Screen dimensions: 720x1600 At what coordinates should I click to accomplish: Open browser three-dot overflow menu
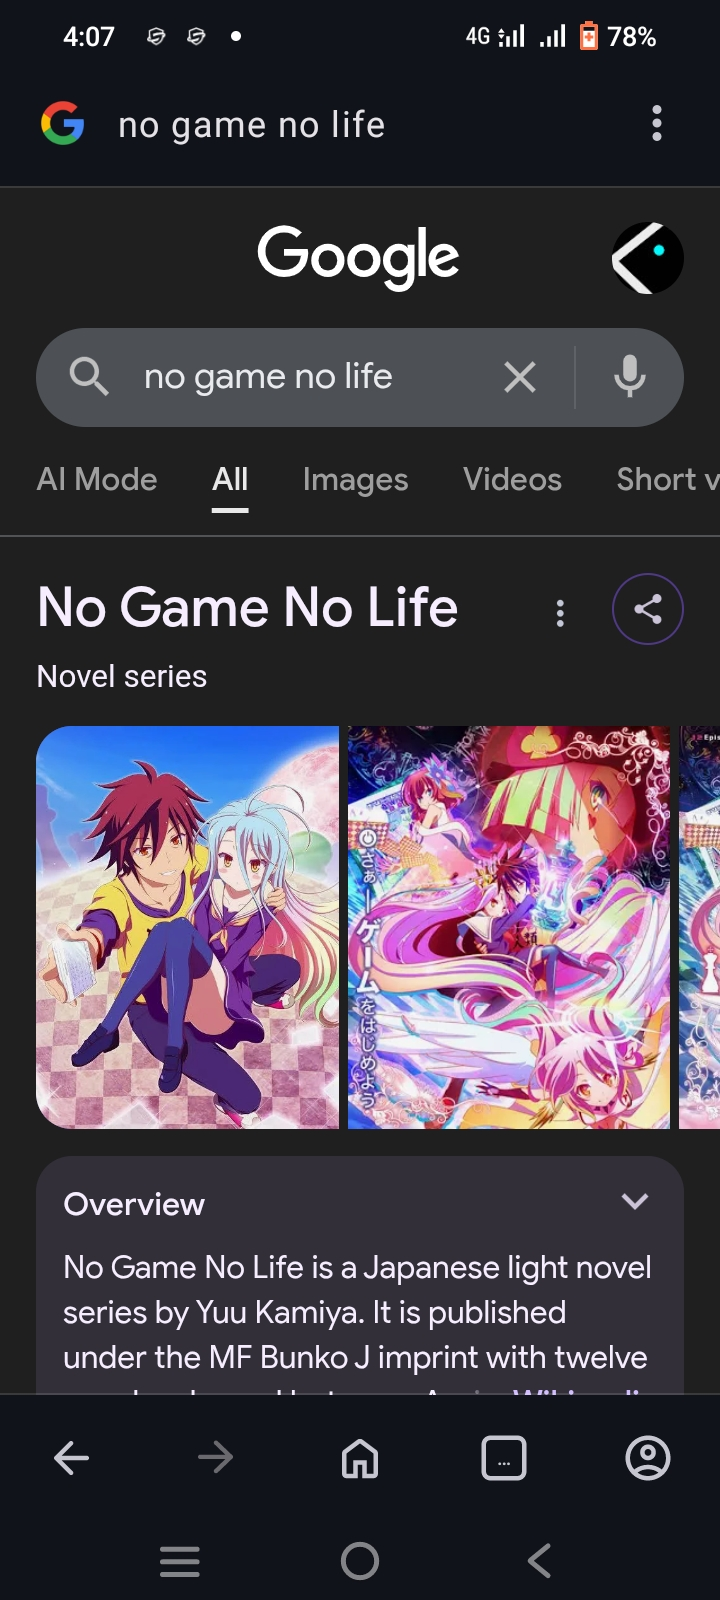(x=657, y=123)
